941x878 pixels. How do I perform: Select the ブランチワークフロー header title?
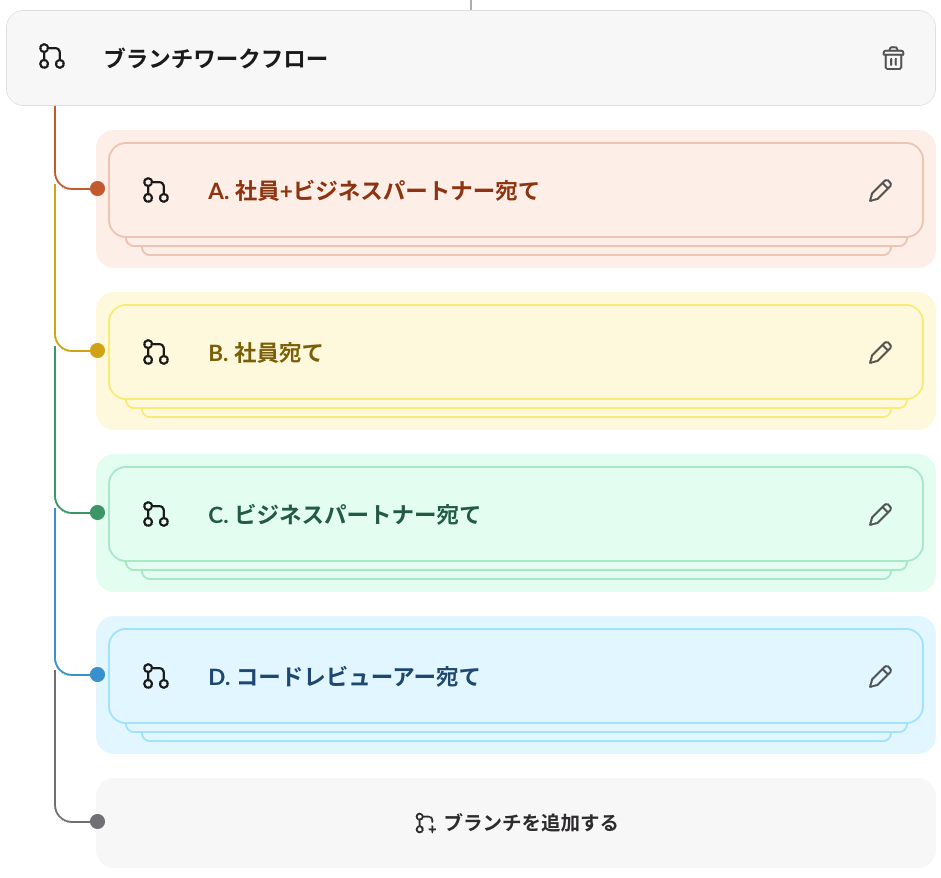pos(215,59)
